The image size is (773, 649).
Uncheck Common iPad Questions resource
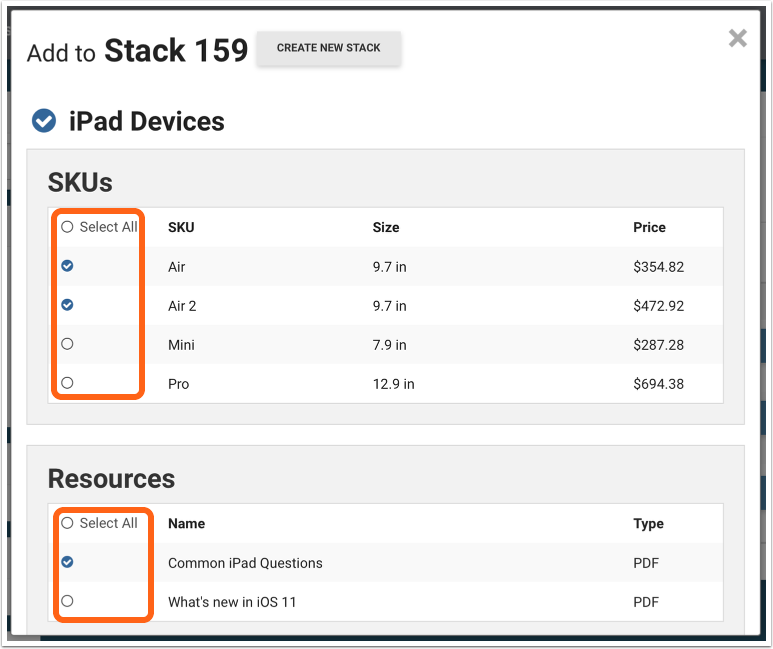pos(67,562)
